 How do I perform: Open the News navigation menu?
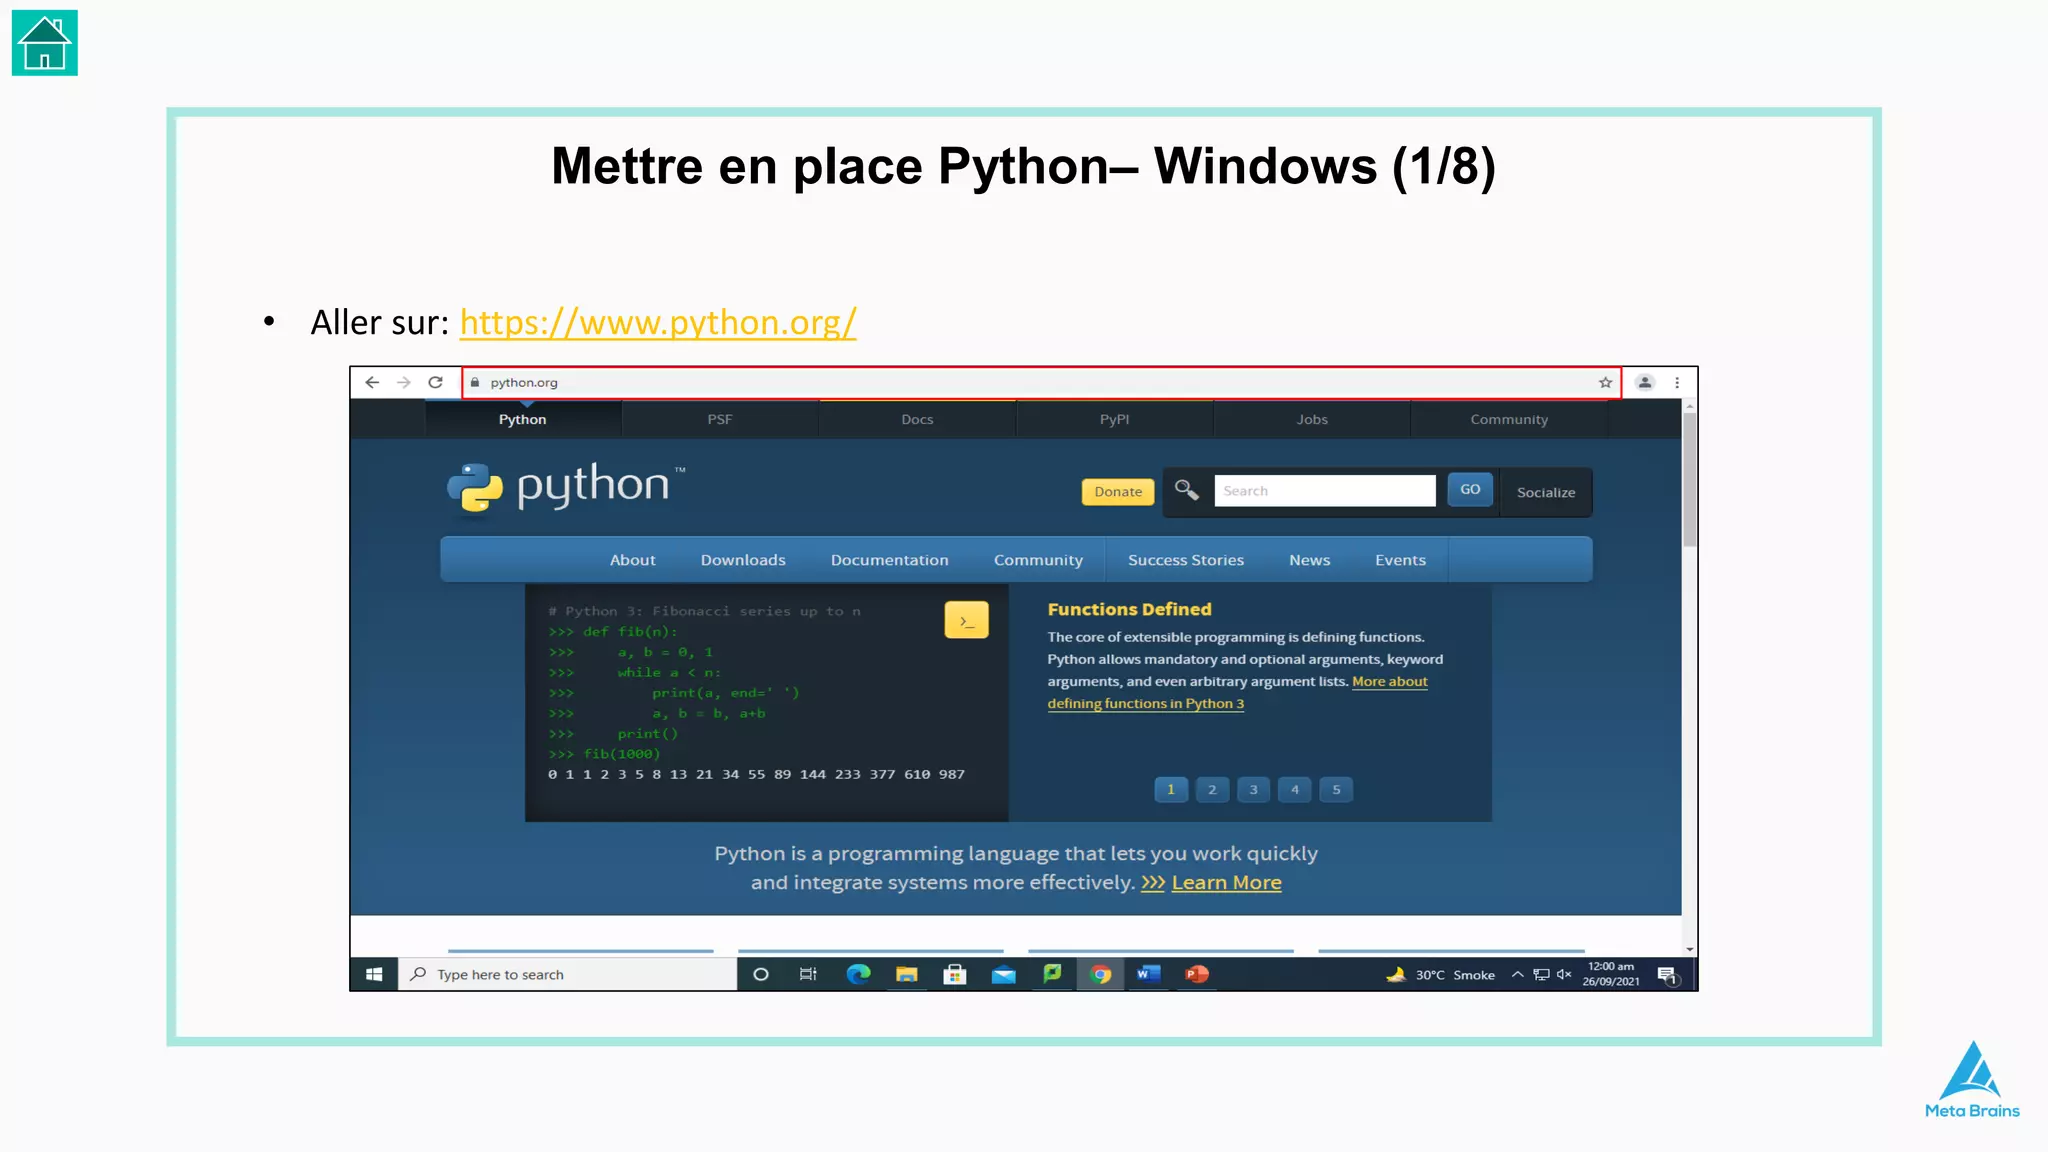(x=1309, y=560)
